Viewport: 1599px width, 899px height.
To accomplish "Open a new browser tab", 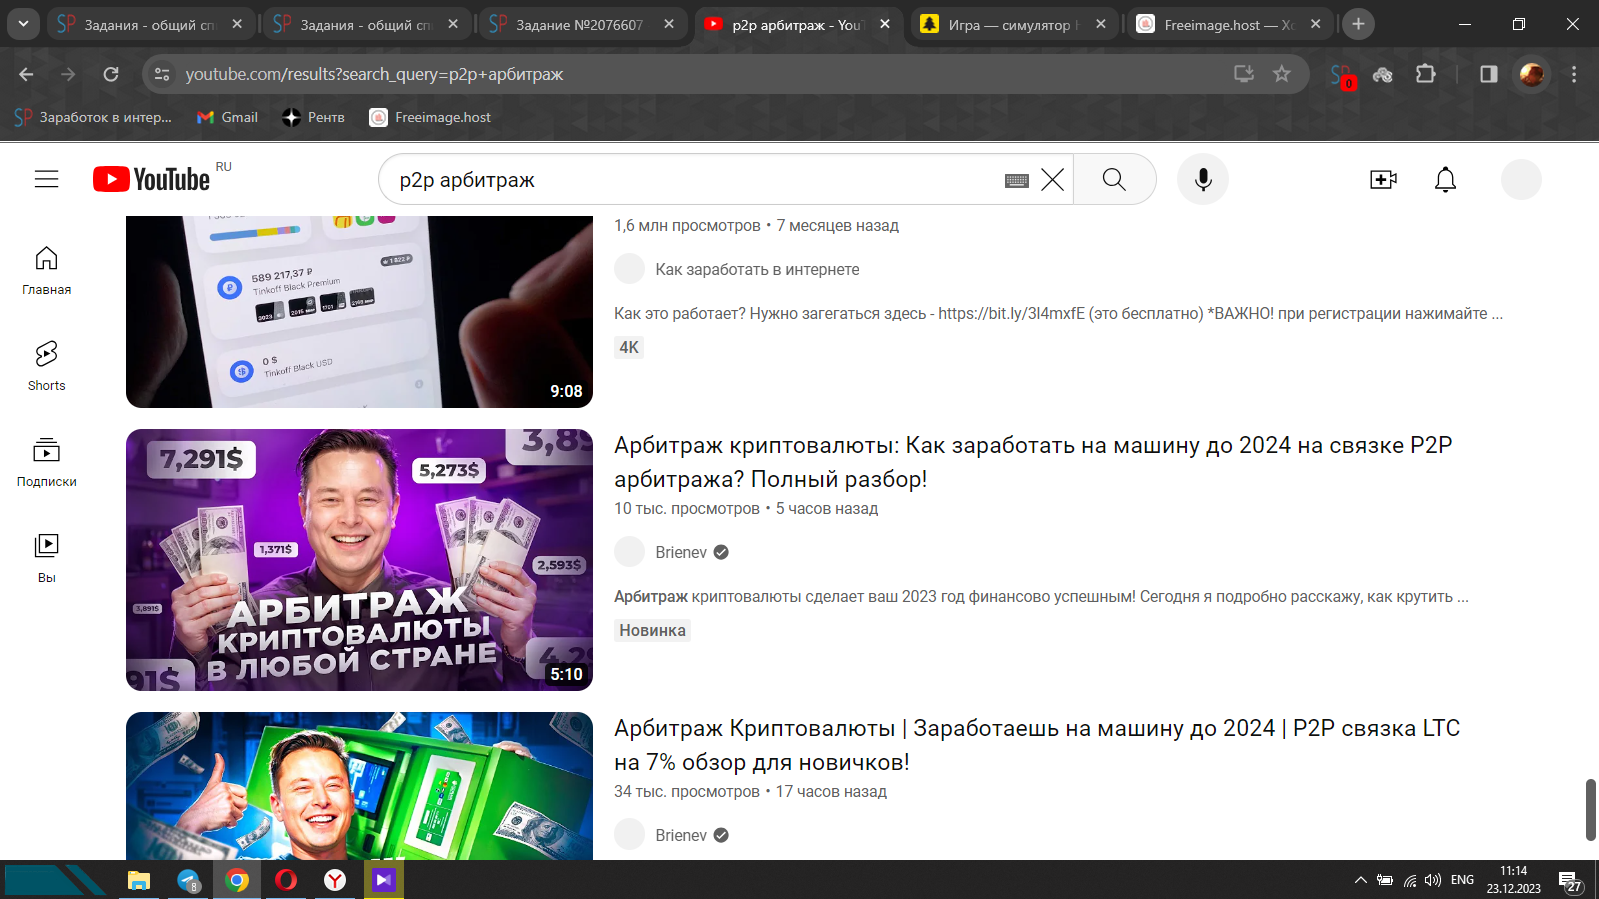I will pos(1358,24).
